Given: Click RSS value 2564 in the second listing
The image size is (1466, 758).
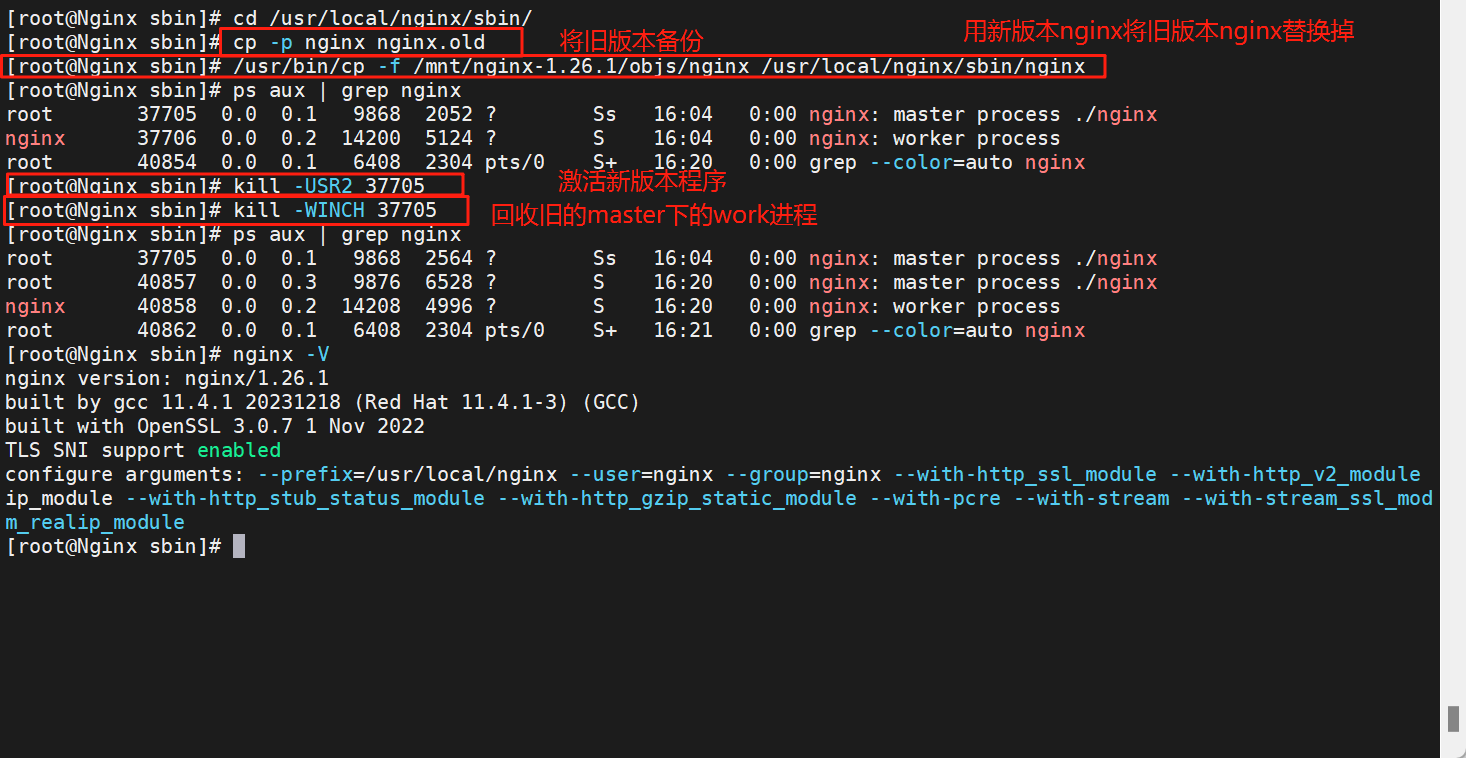Looking at the screenshot, I should coord(449,258).
